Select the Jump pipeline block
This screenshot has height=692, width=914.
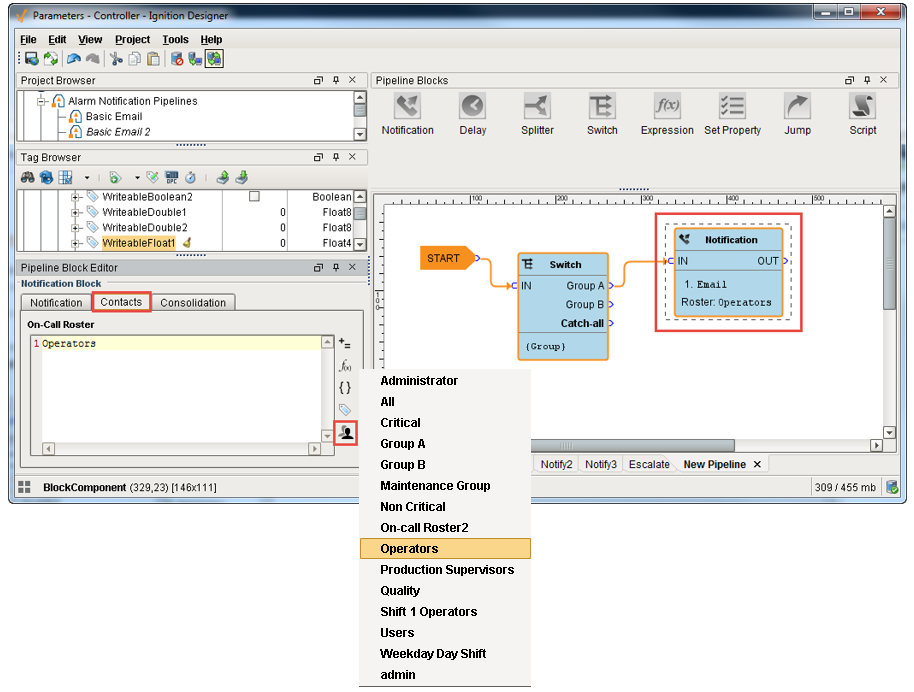click(797, 115)
